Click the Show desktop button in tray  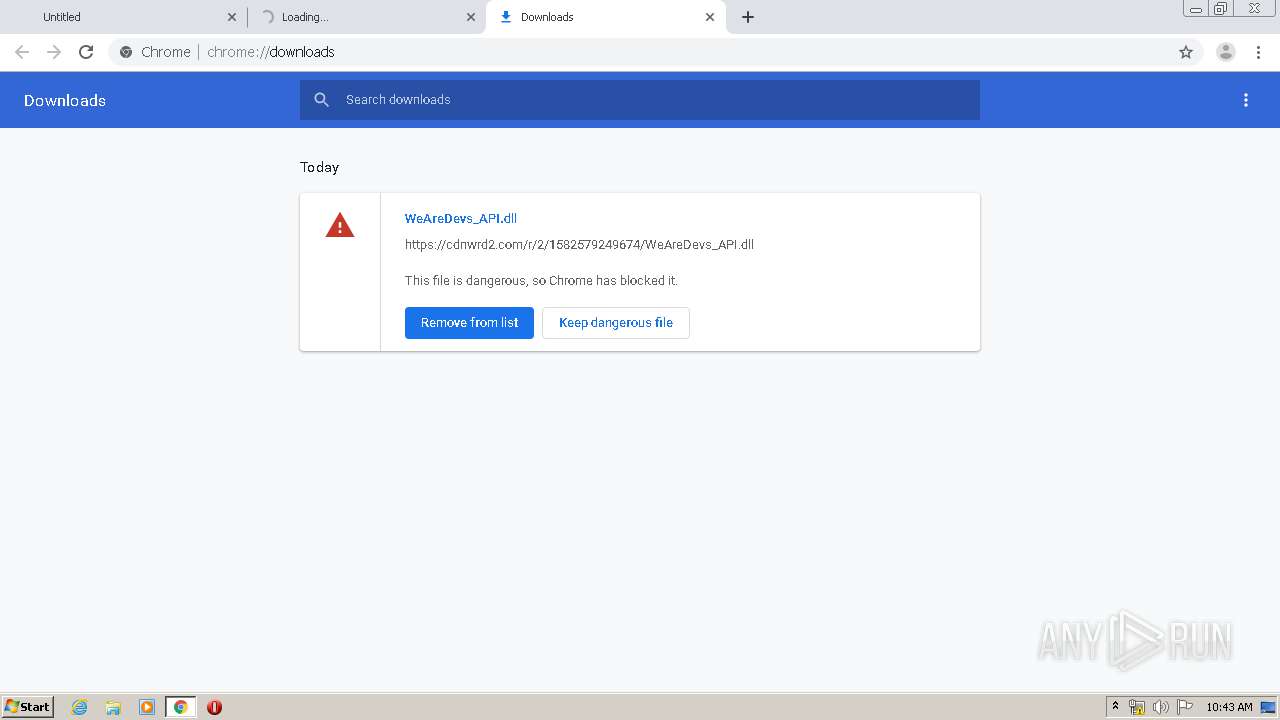pyautogui.click(x=1268, y=707)
